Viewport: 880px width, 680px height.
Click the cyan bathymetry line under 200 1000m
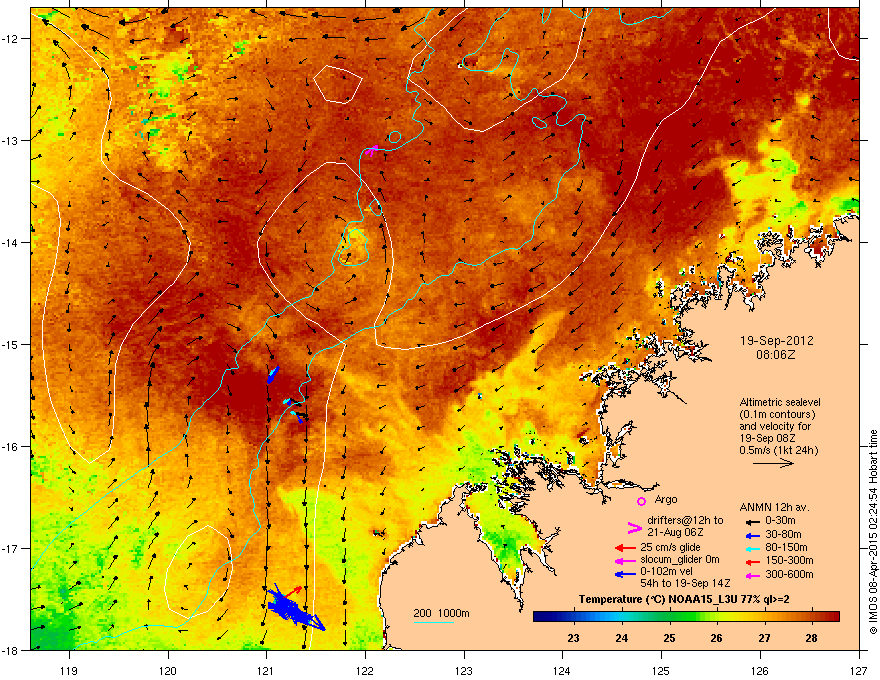434,622
